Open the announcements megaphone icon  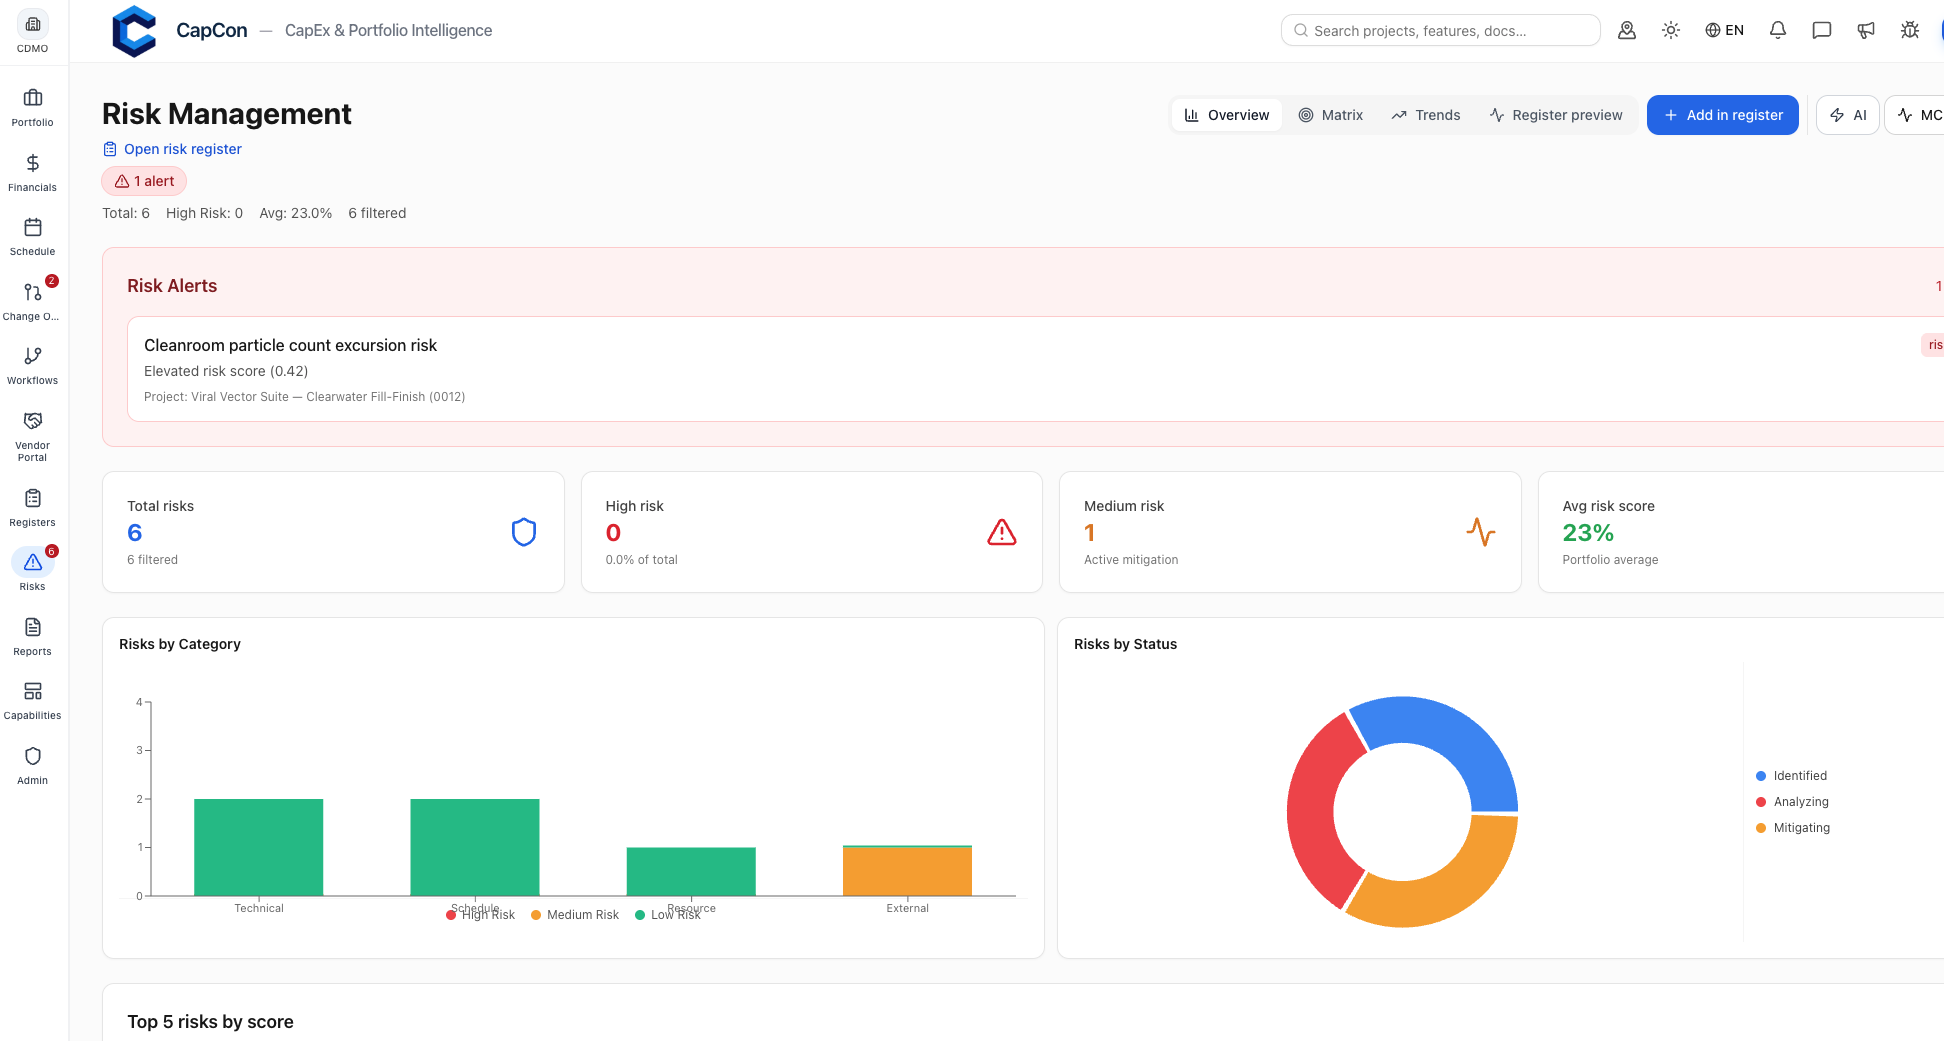(1866, 30)
